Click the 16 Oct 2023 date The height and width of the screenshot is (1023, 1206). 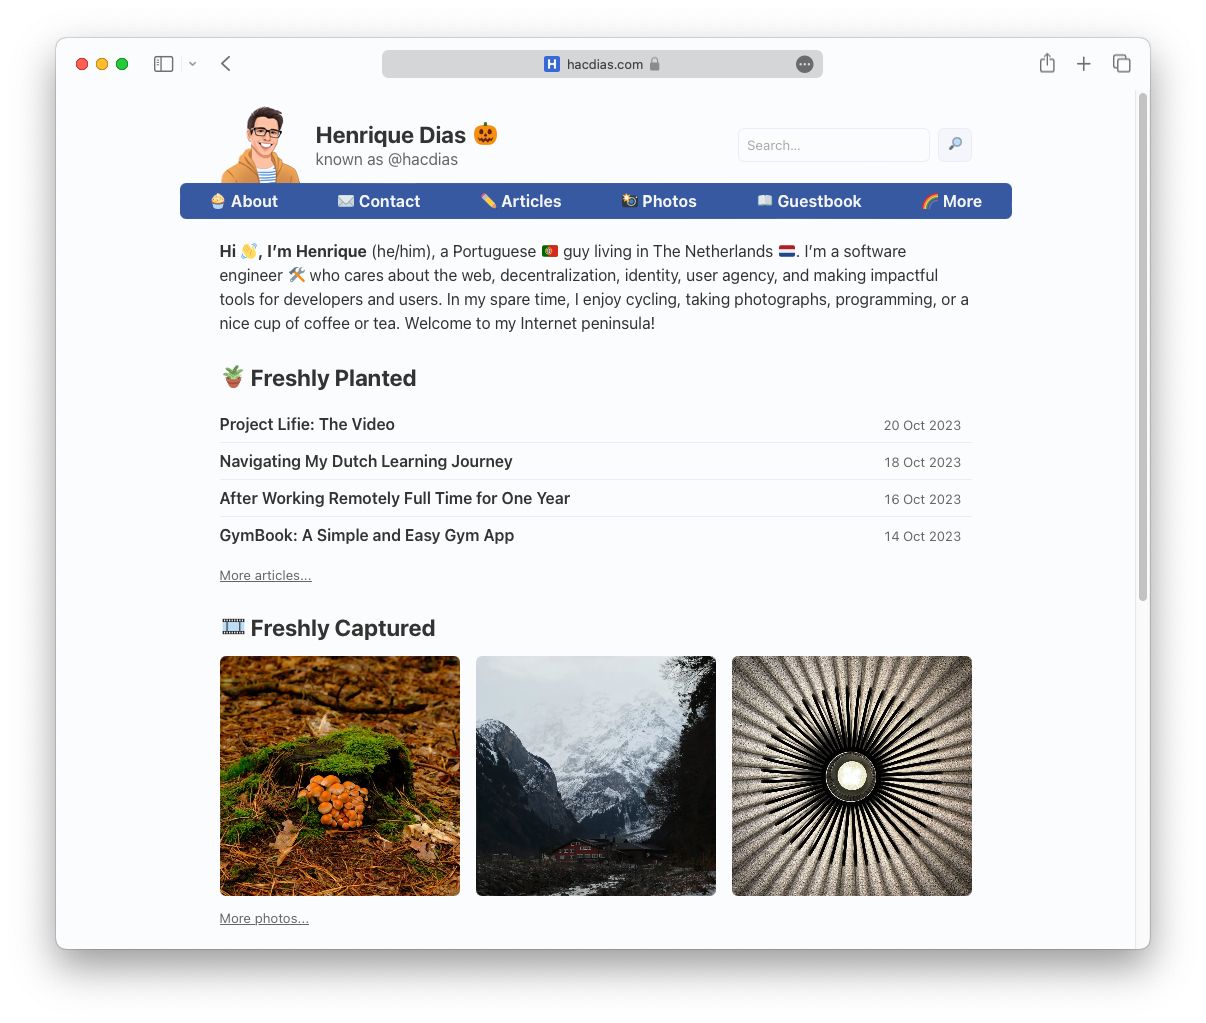pyautogui.click(x=922, y=499)
